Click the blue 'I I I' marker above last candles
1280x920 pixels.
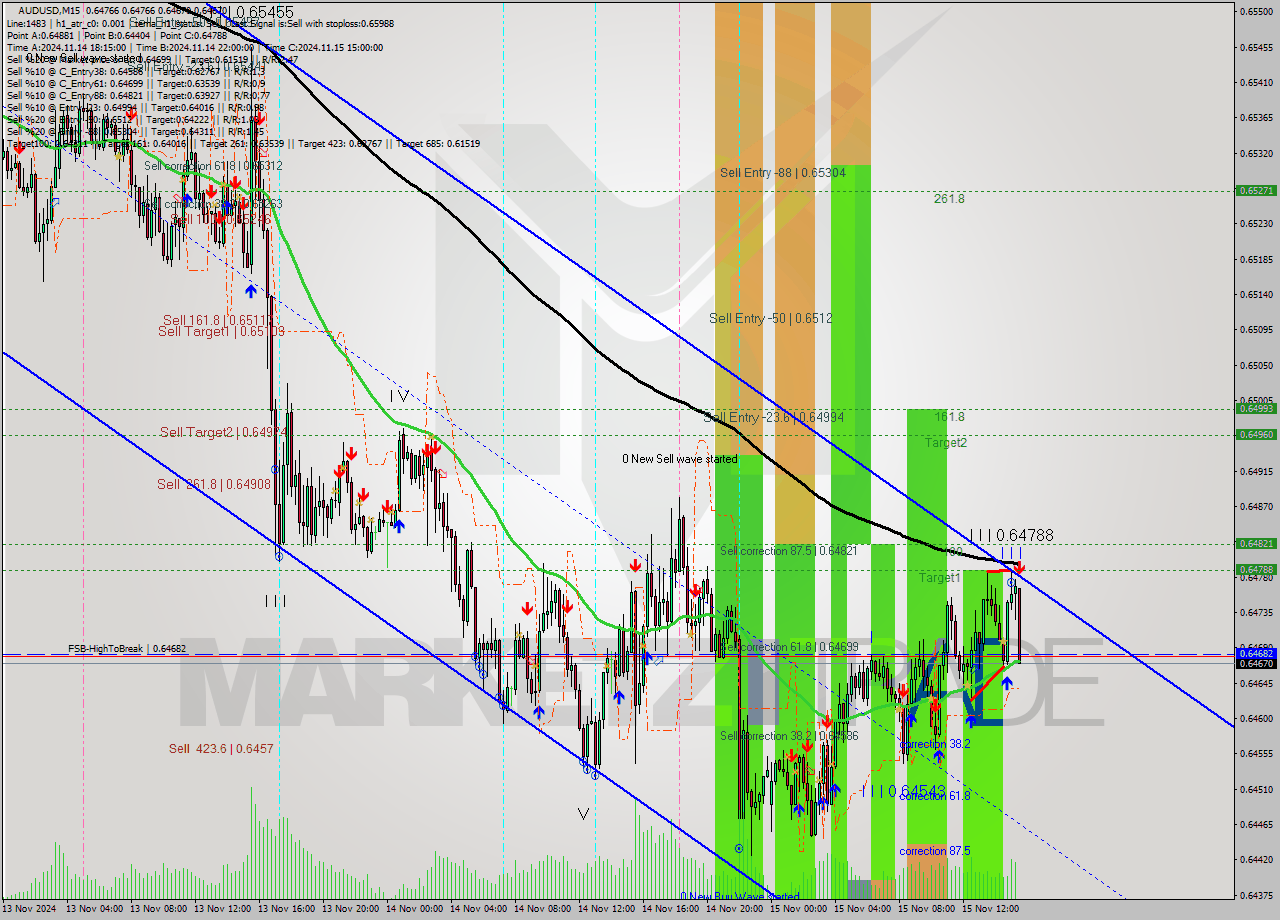pos(1011,552)
